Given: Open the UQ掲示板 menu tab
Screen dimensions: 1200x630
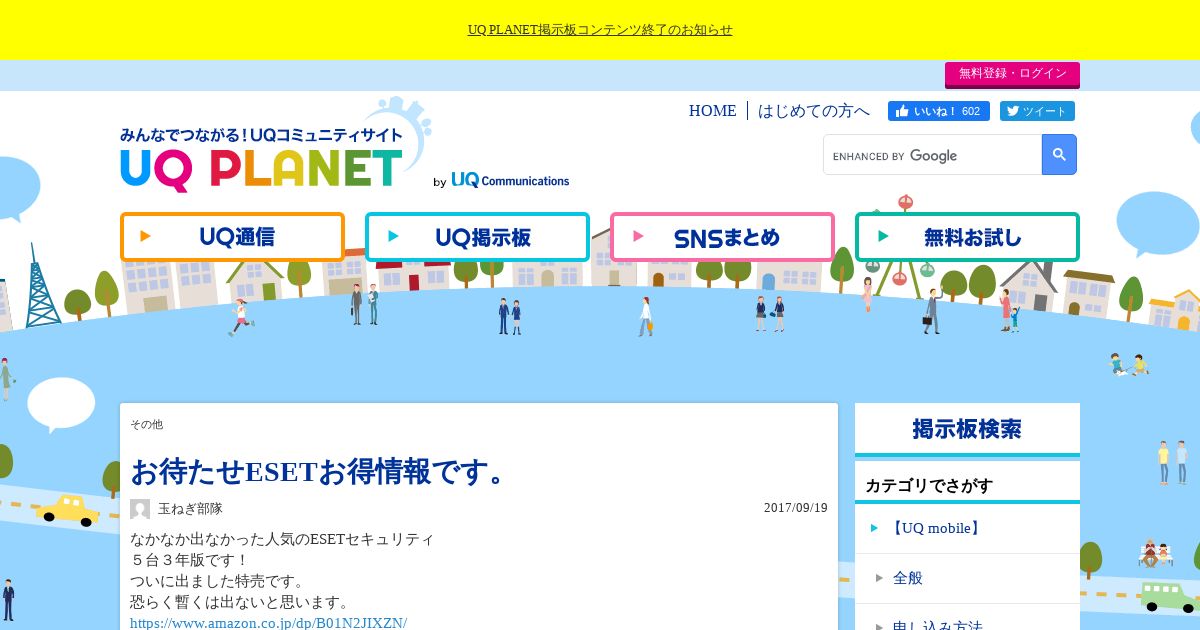Looking at the screenshot, I should (x=477, y=237).
